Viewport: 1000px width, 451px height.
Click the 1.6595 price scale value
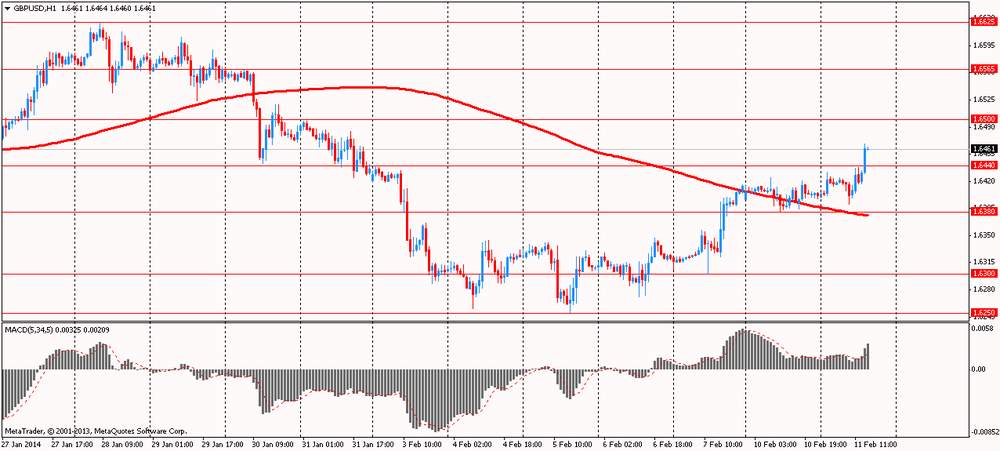pyautogui.click(x=983, y=45)
